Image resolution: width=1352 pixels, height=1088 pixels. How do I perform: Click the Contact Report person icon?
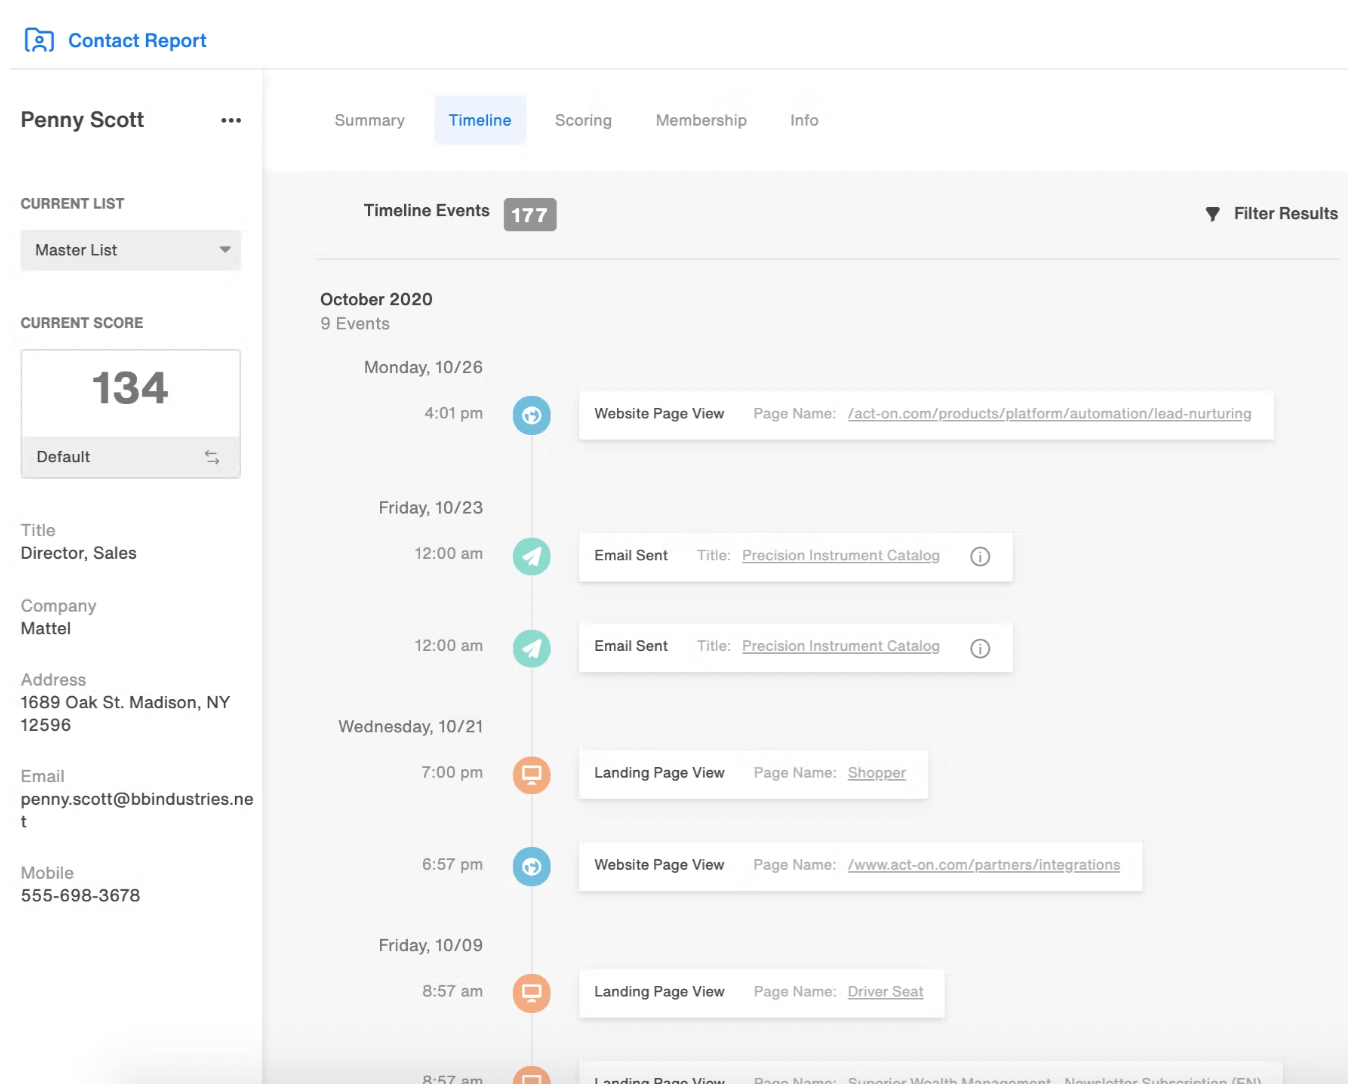(x=38, y=39)
